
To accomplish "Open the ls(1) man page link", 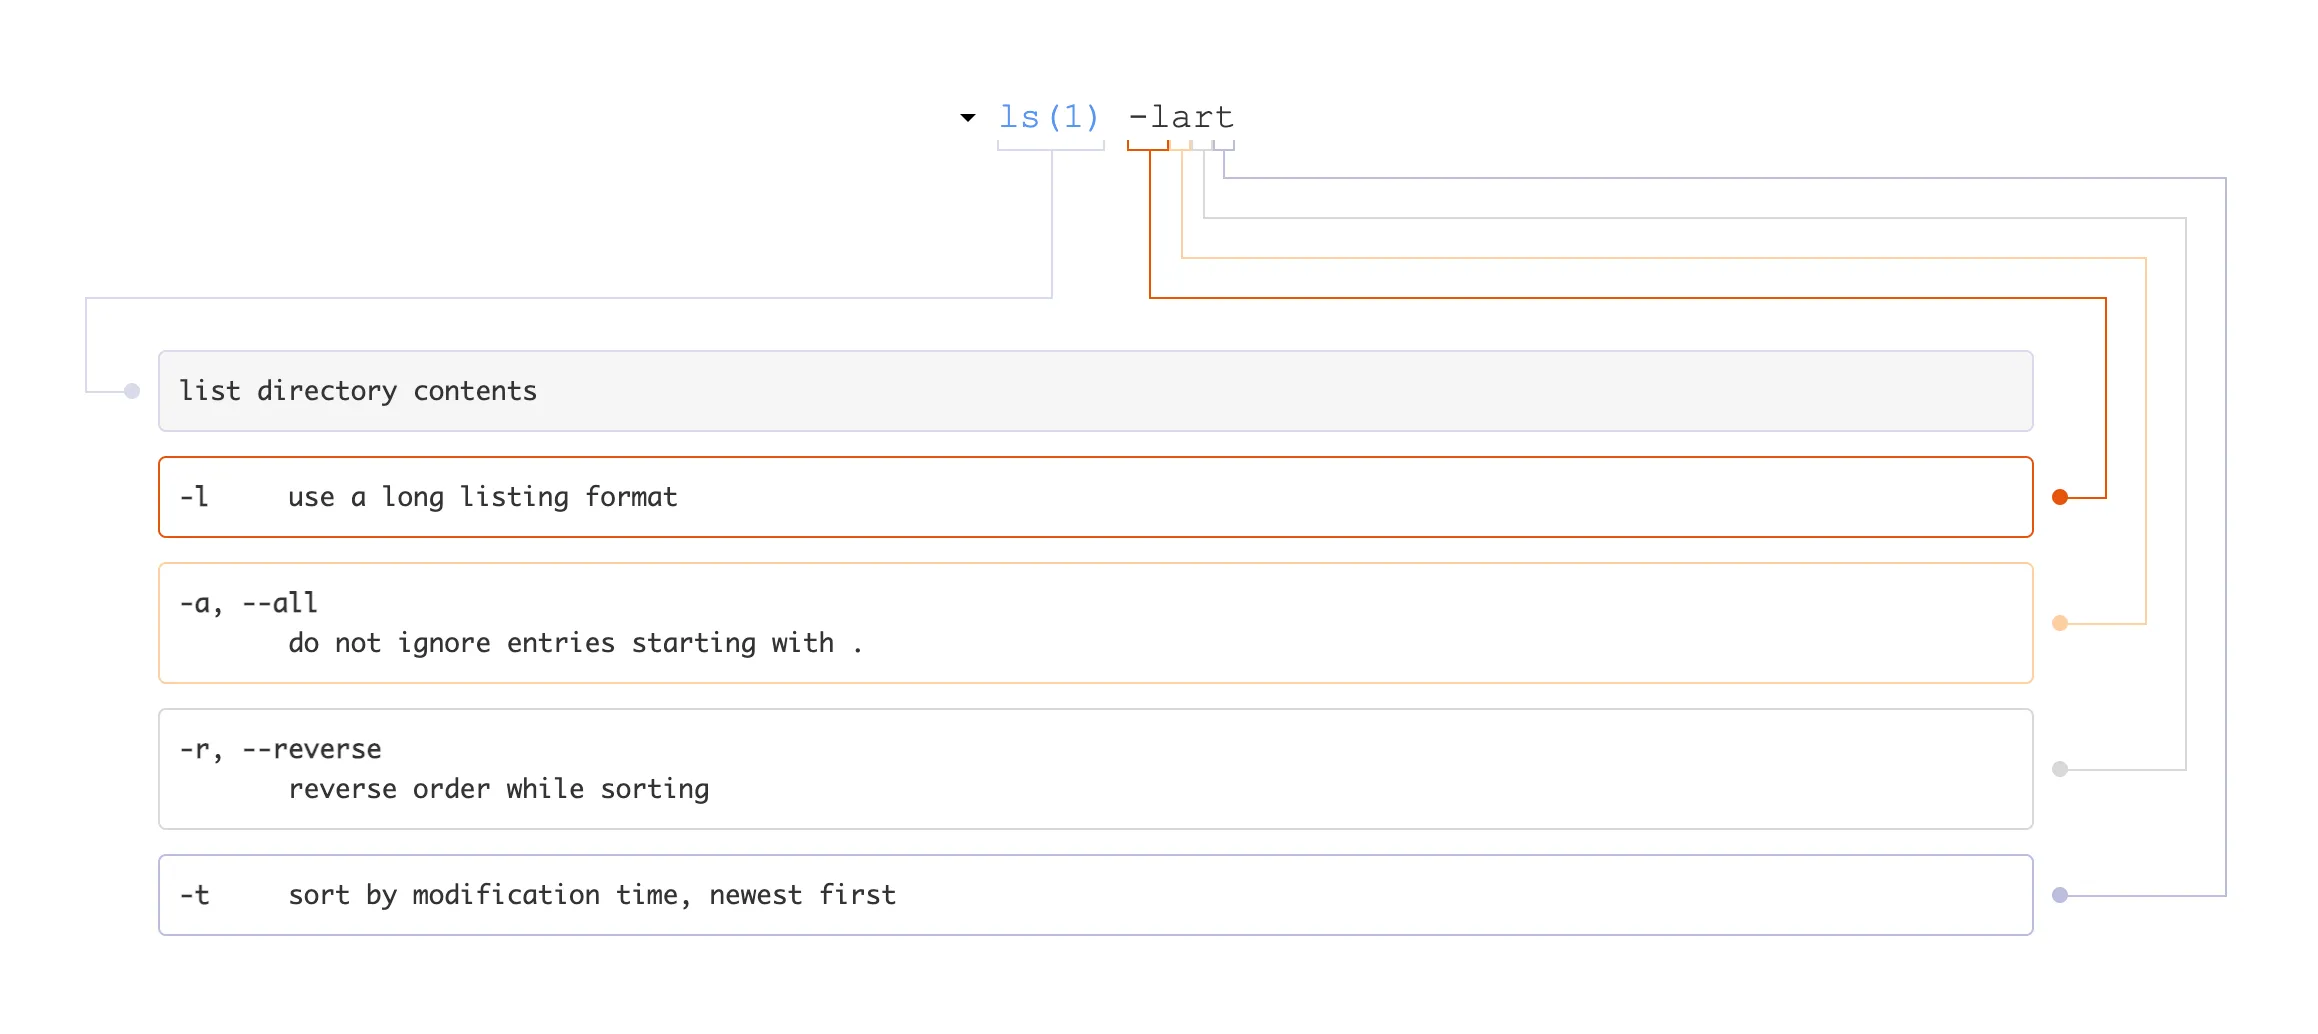I will click(1048, 117).
